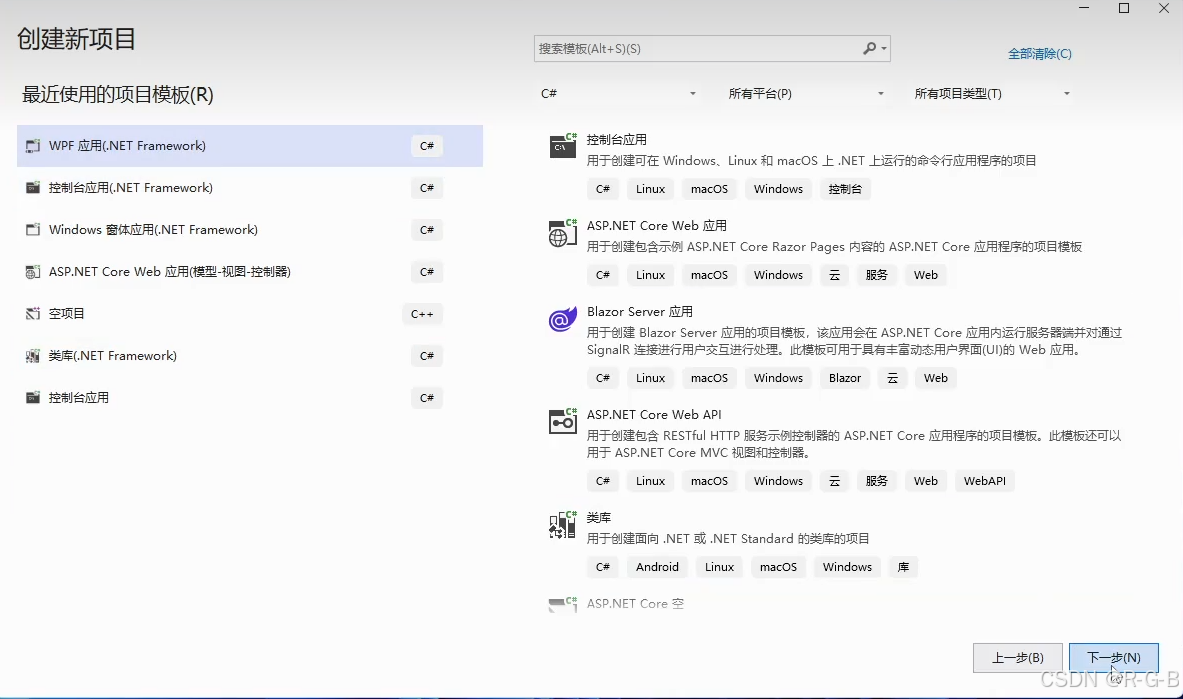The height and width of the screenshot is (699, 1183).
Task: Click the Android tag under 类库
Action: [657, 567]
